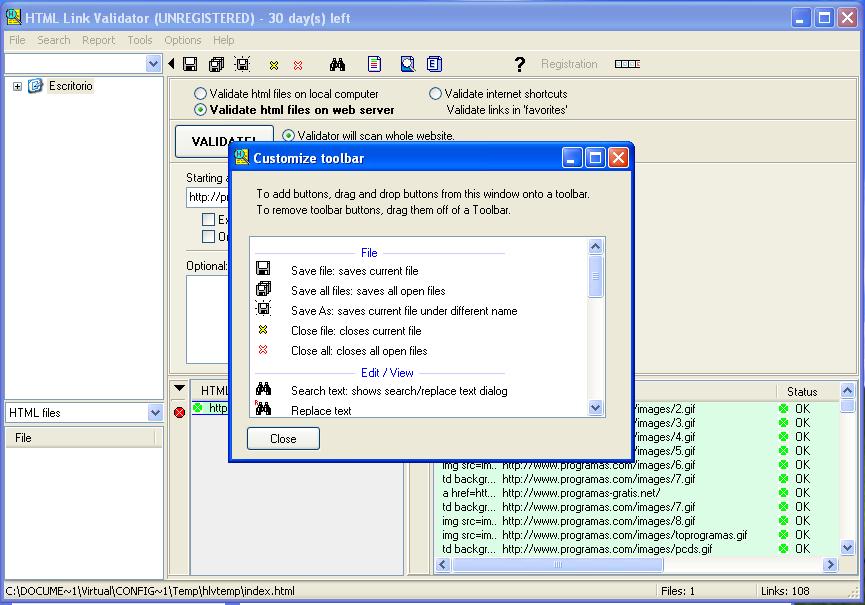Click the green OK icon for images/2.gif
Image resolution: width=865 pixels, height=605 pixels.
(783, 409)
